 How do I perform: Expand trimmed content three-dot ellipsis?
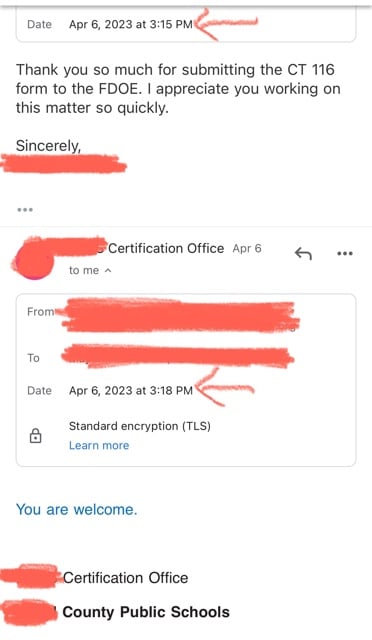[x=25, y=210]
